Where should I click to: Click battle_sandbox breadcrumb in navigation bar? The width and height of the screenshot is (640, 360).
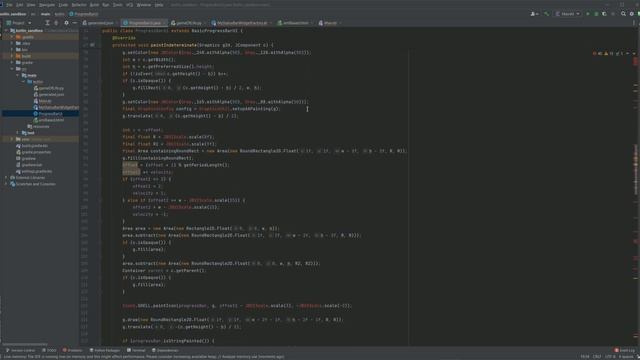coord(13,14)
